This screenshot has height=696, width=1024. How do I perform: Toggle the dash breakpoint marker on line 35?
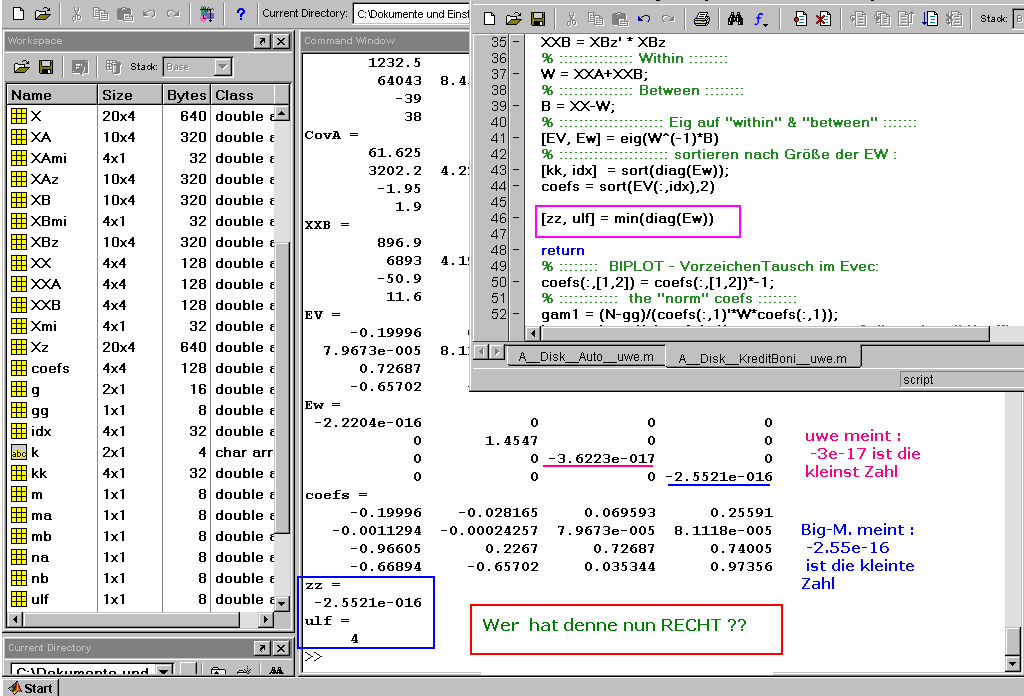tap(516, 43)
